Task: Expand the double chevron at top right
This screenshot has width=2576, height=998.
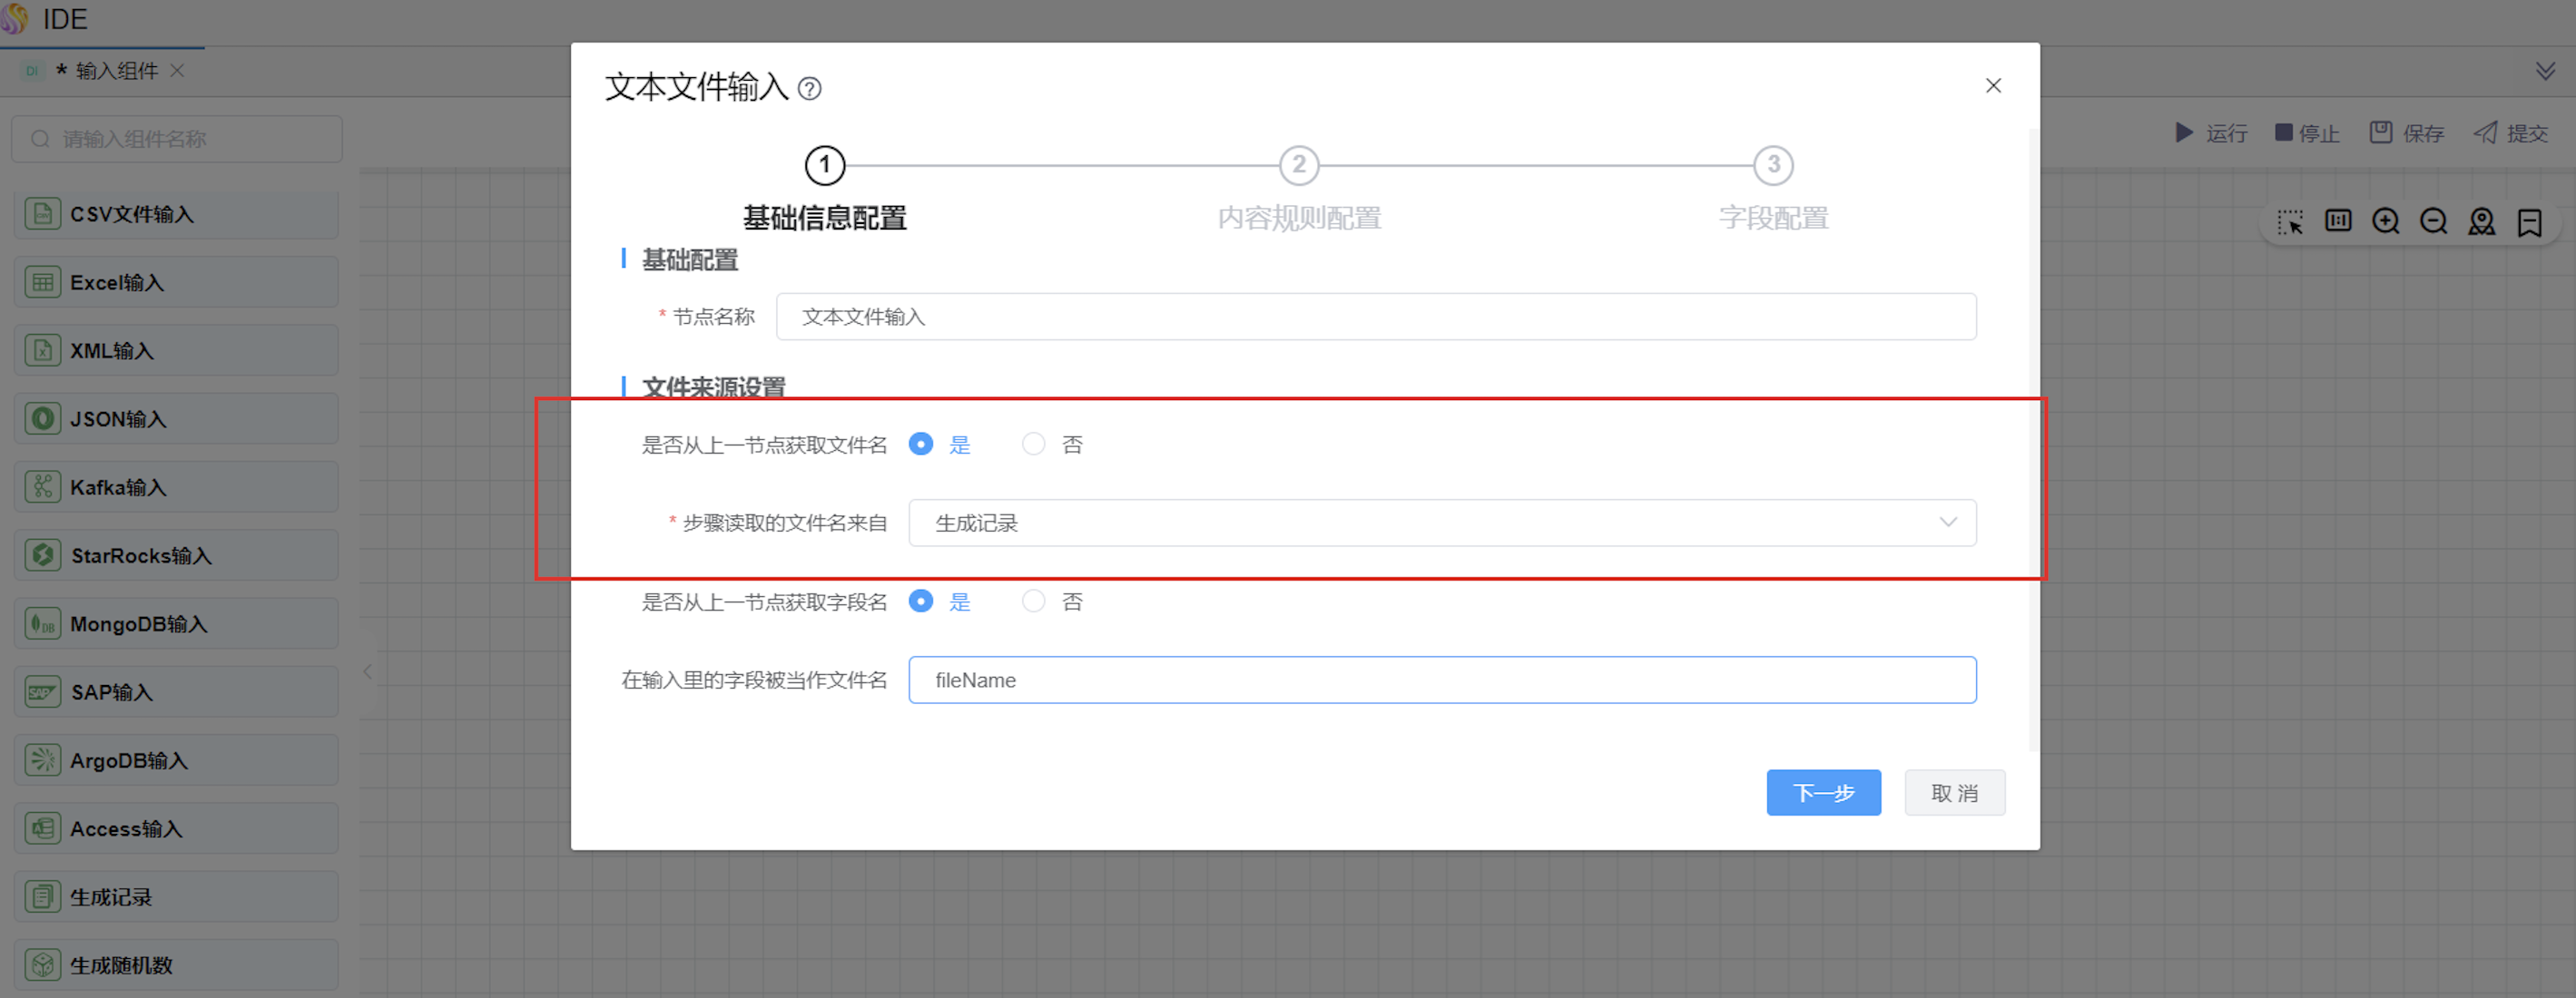Action: point(2545,71)
